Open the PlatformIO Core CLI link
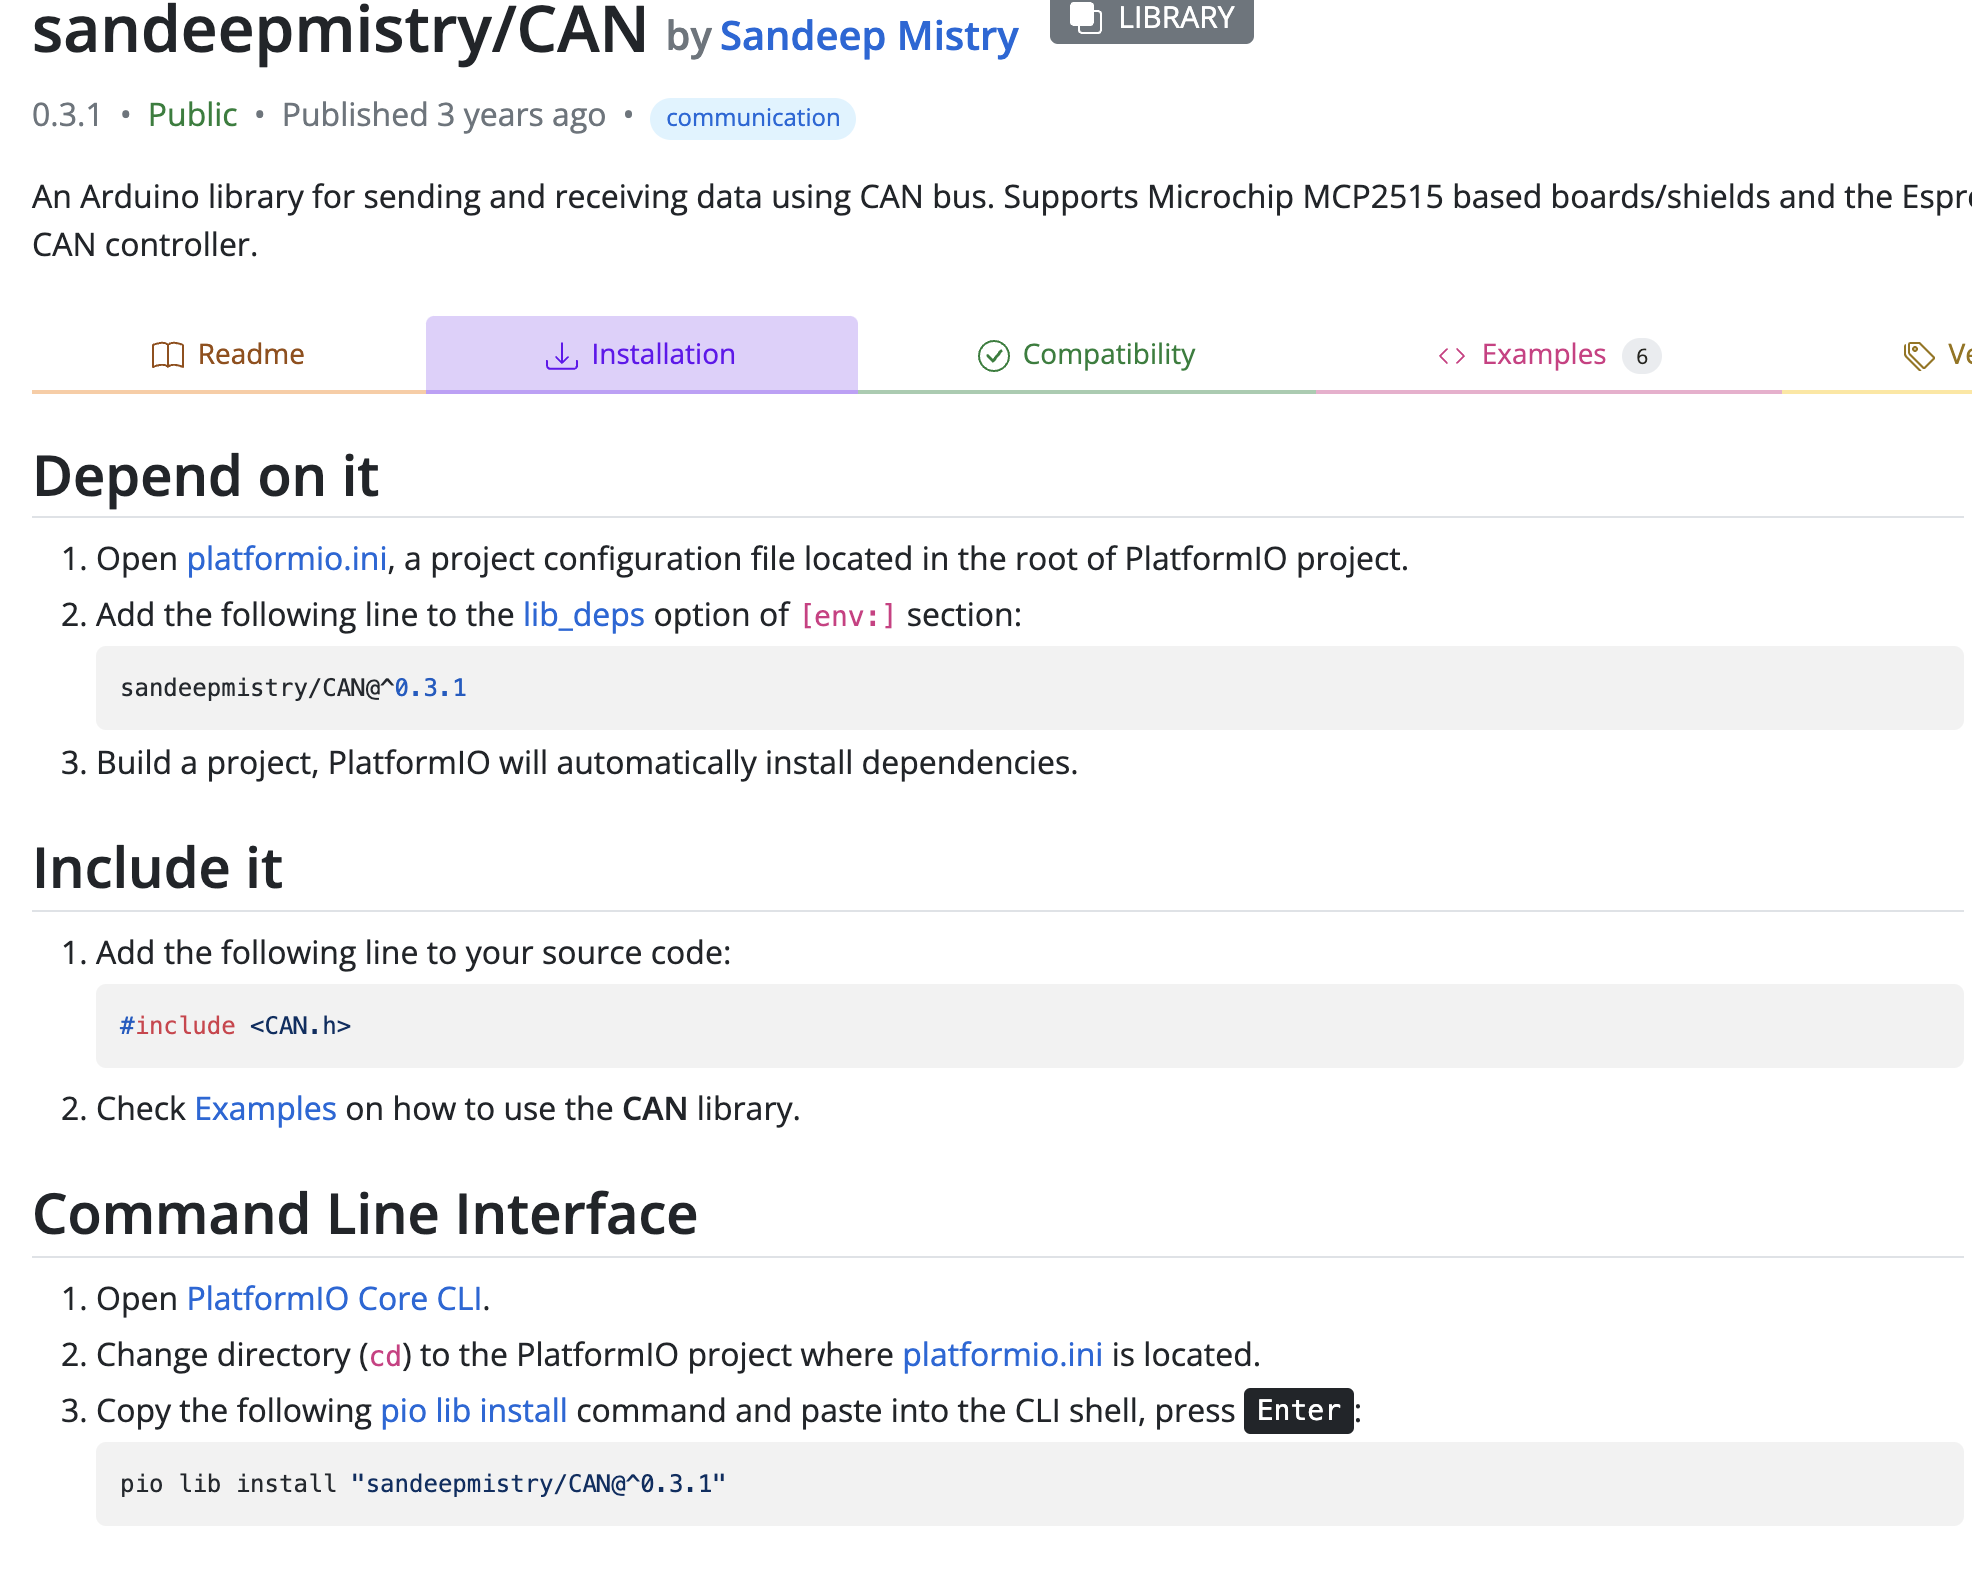Viewport: 1972px width, 1576px height. (x=334, y=1299)
